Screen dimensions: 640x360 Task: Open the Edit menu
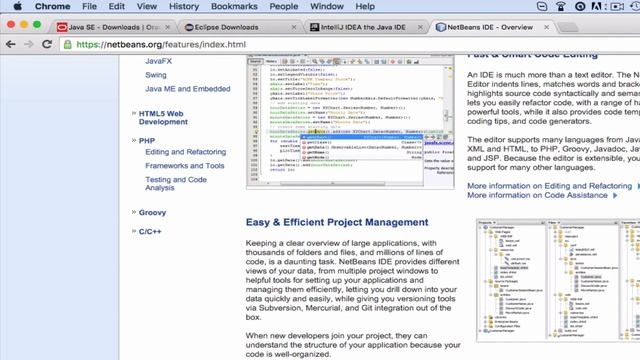[x=116, y=6]
